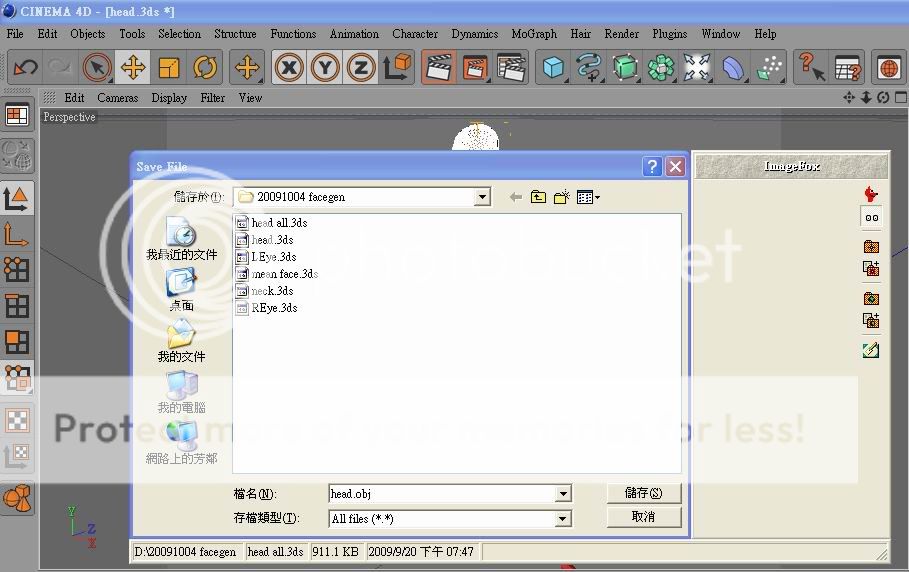909x572 pixels.
Task: Open the Cameras viewport menu
Action: click(x=117, y=97)
